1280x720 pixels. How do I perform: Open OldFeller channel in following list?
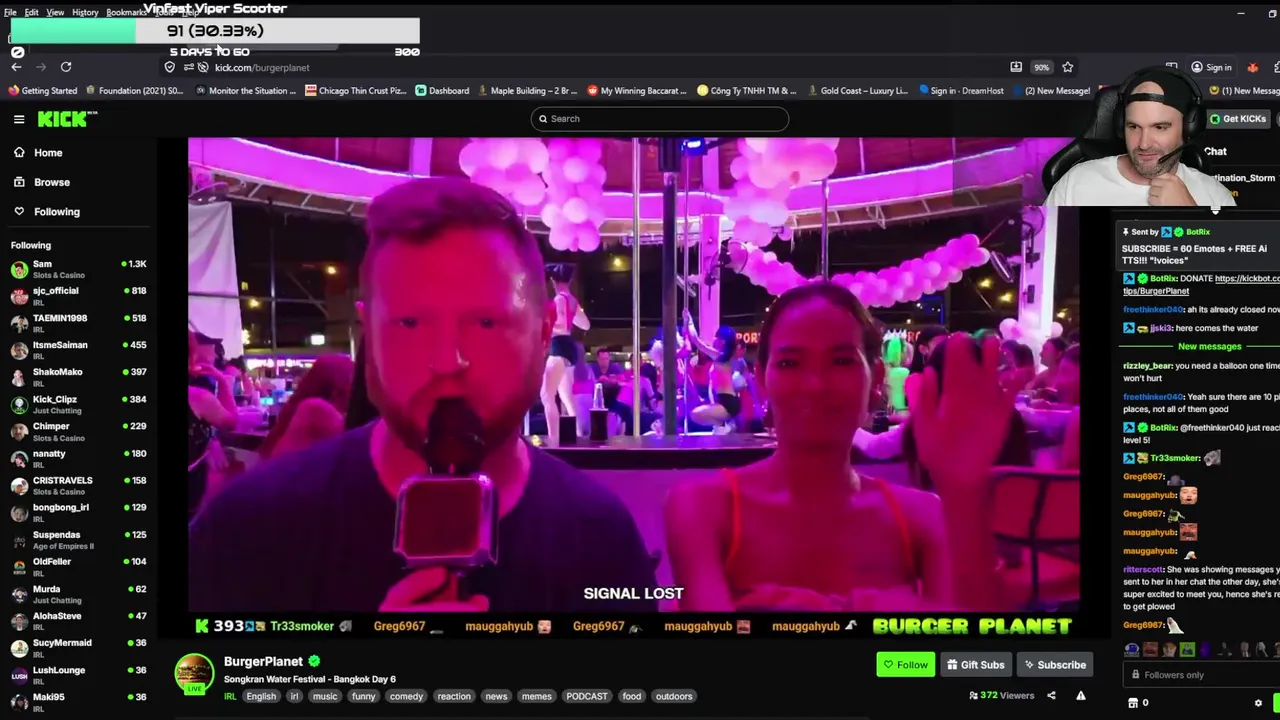click(x=78, y=567)
